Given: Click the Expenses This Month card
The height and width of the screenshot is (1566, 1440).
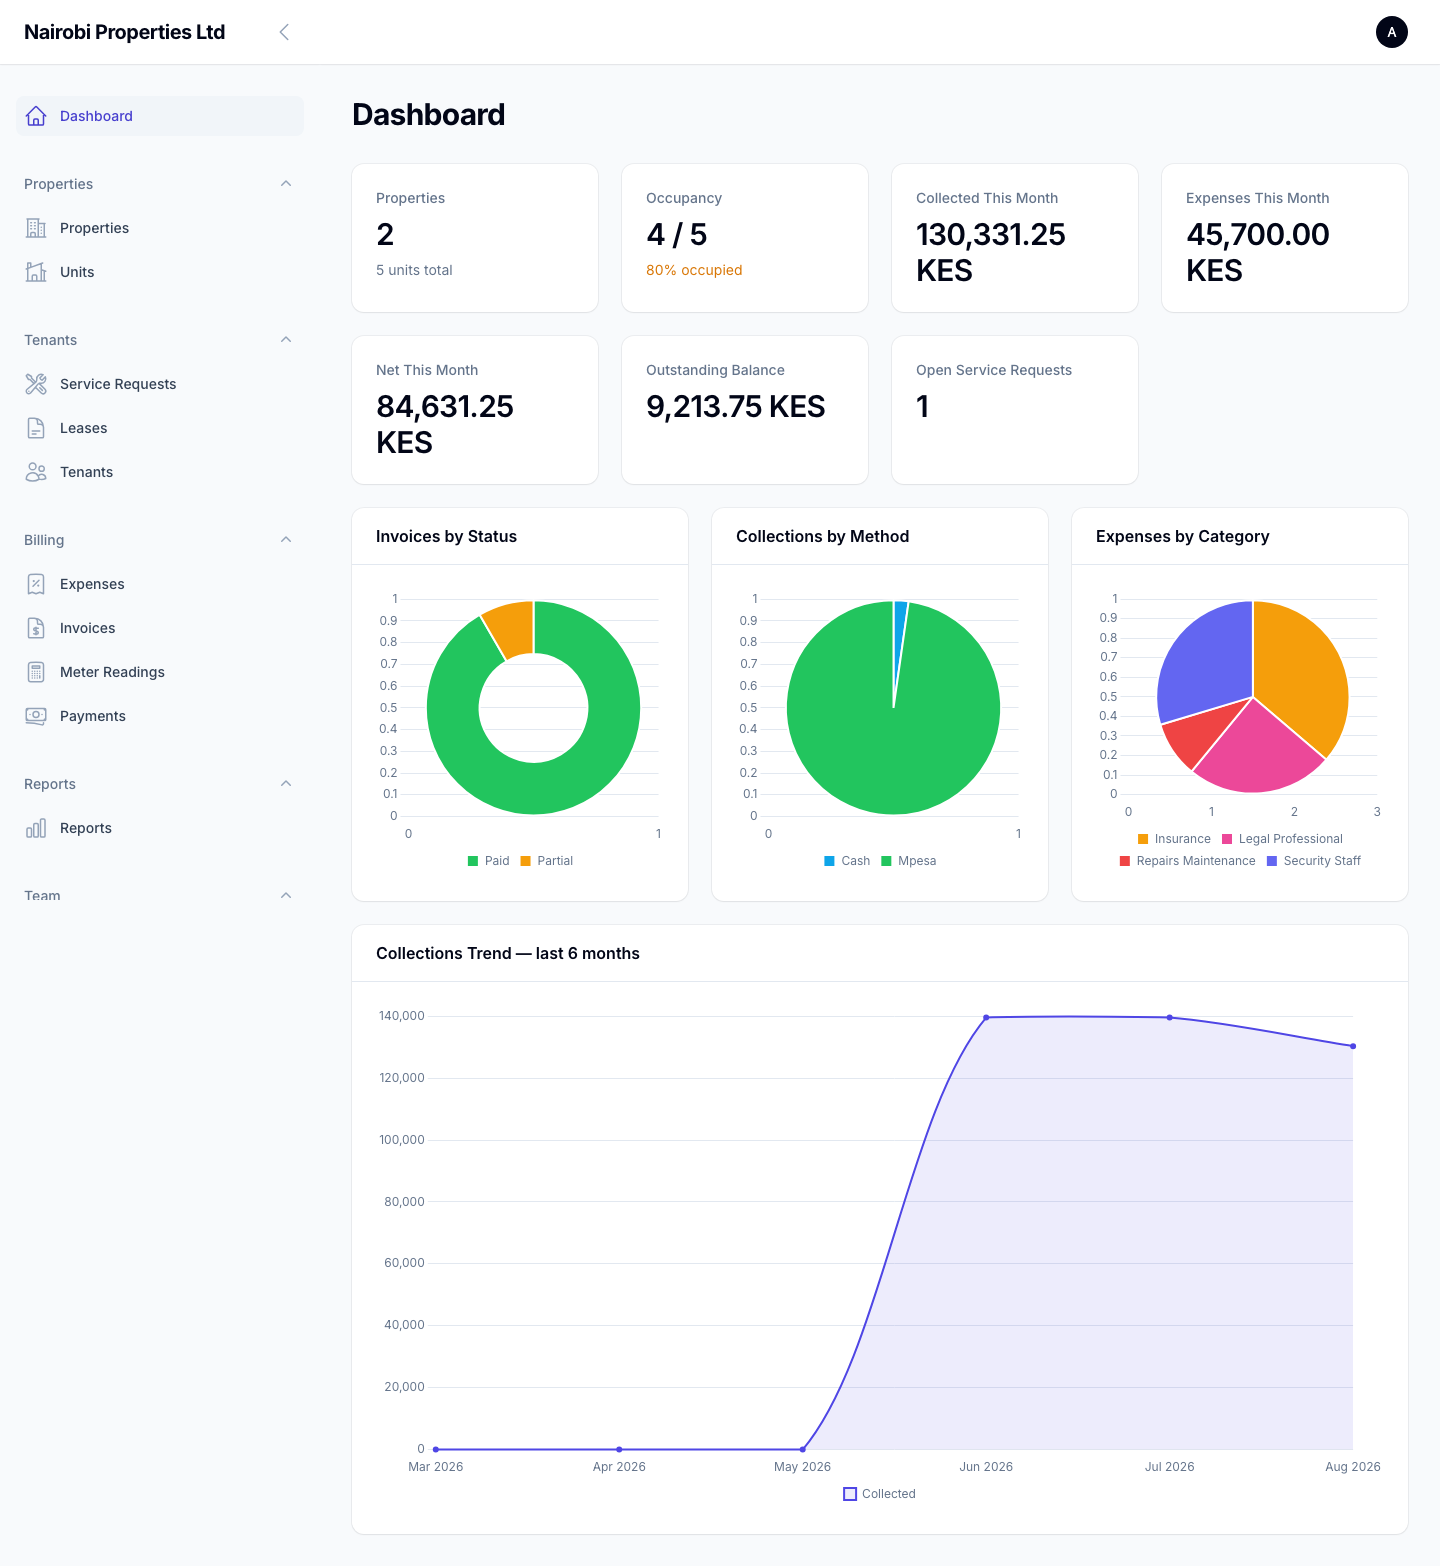Looking at the screenshot, I should (1285, 238).
